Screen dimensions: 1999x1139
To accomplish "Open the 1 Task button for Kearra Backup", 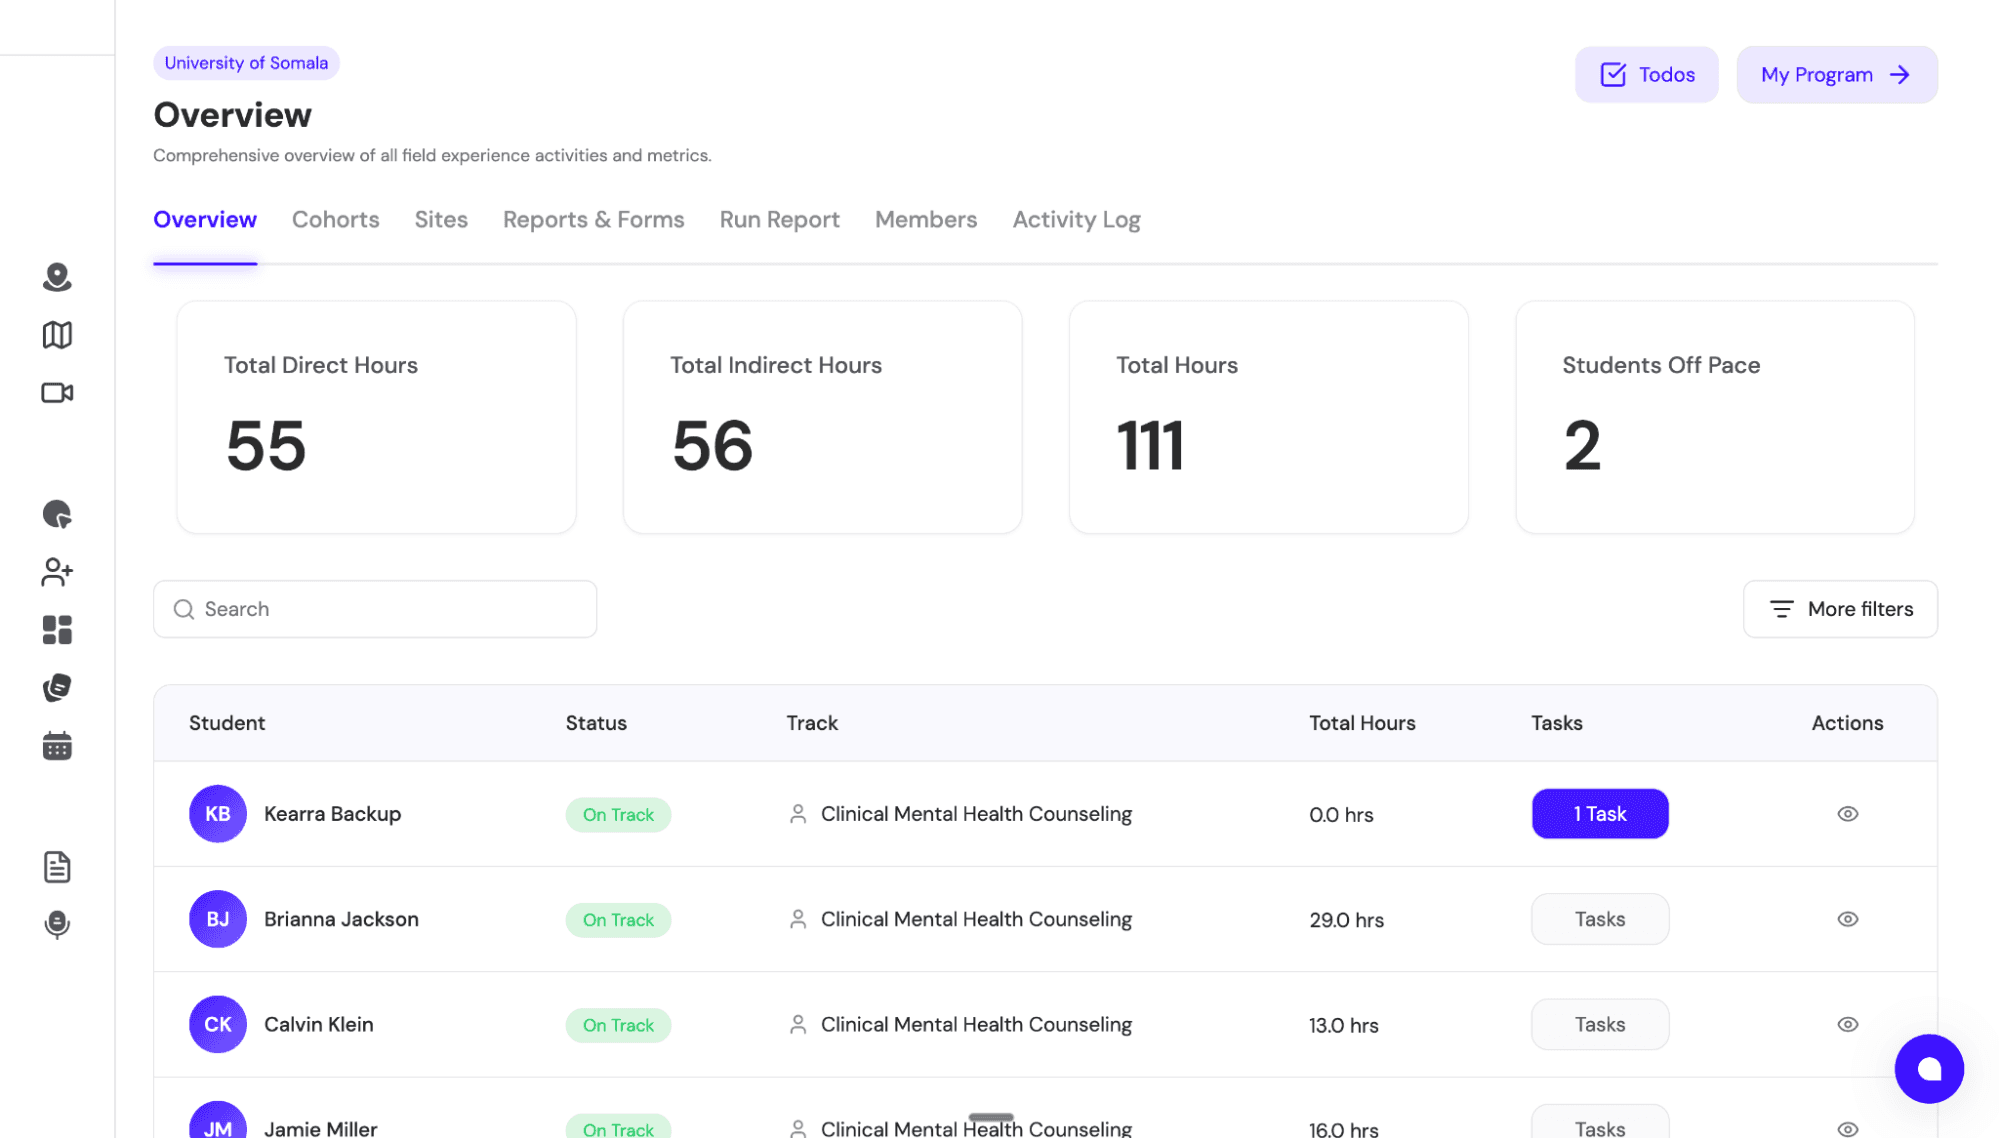I will 1599,814.
